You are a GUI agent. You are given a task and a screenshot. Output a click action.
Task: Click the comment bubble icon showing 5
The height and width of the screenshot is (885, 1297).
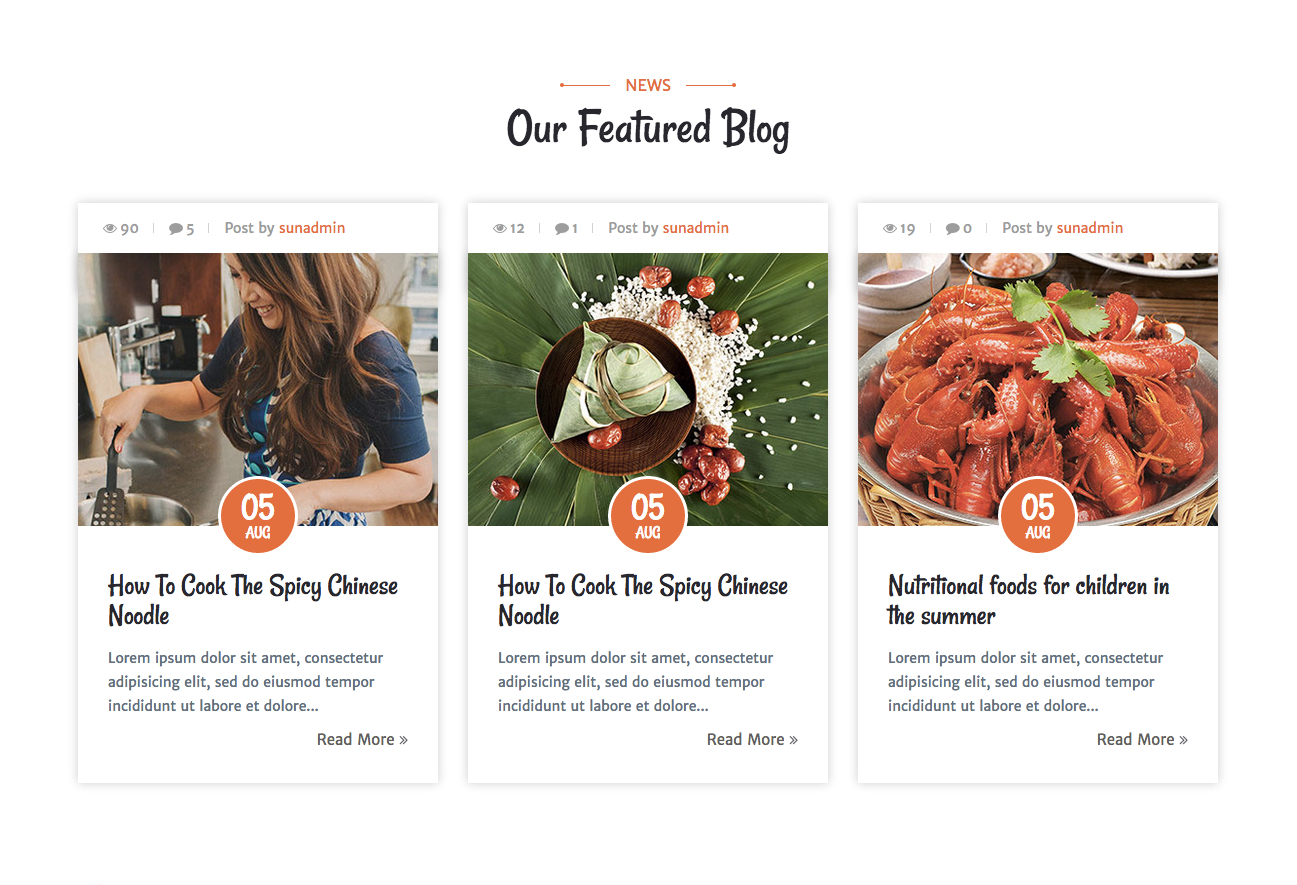(176, 228)
